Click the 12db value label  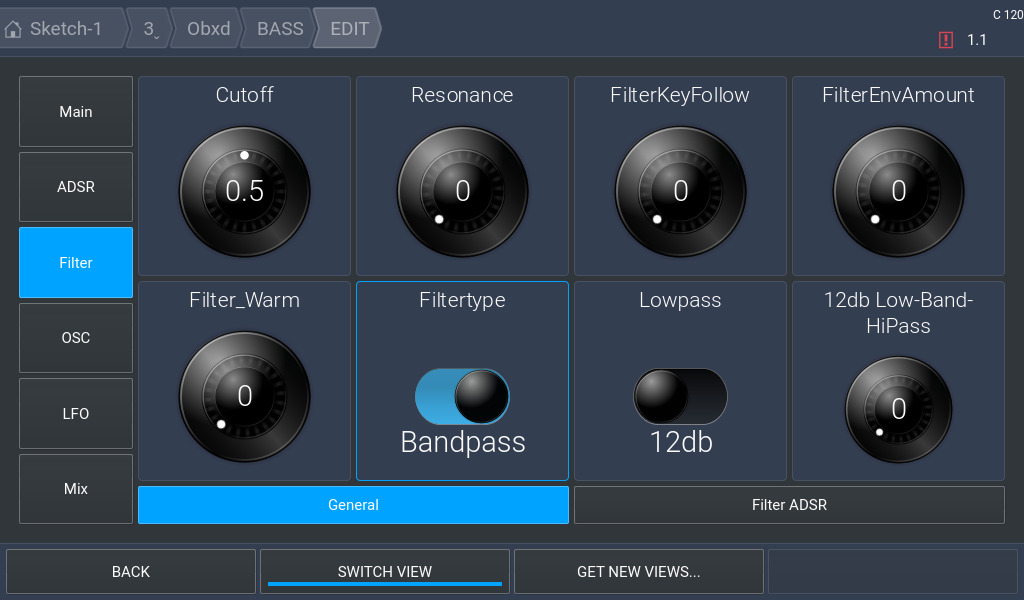coord(680,442)
